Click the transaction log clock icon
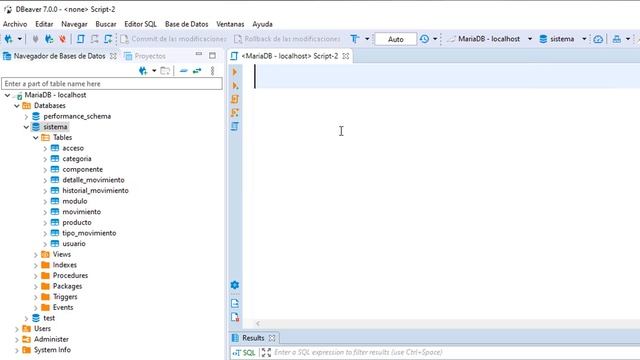 tap(424, 39)
